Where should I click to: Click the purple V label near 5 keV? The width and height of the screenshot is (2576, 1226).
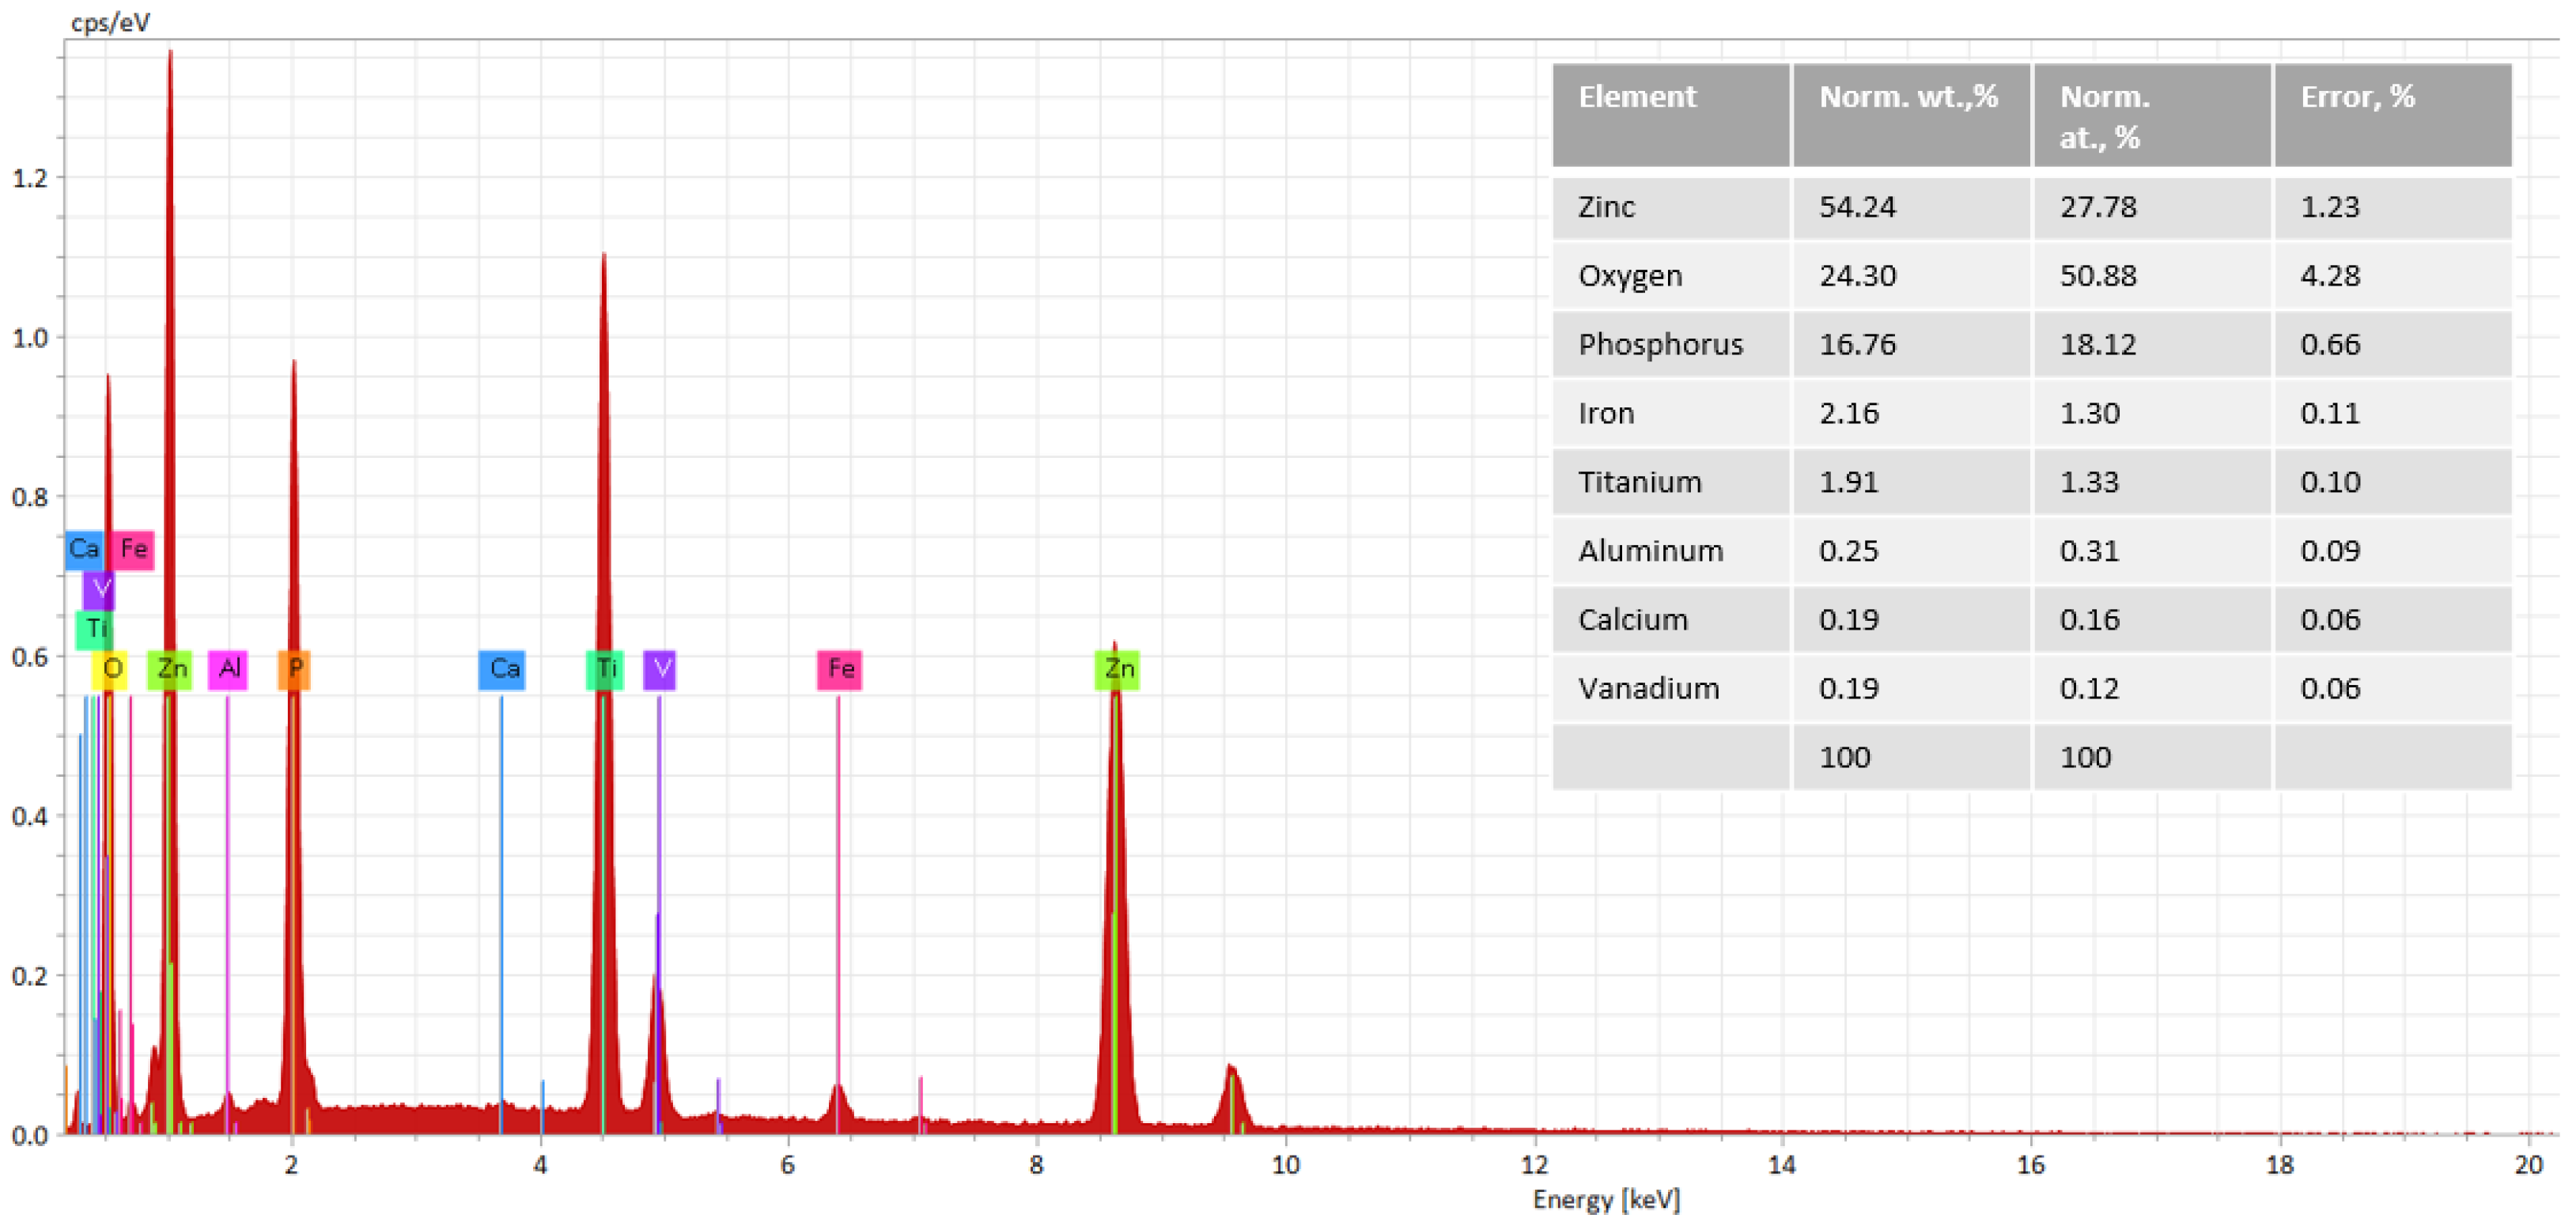click(x=660, y=669)
